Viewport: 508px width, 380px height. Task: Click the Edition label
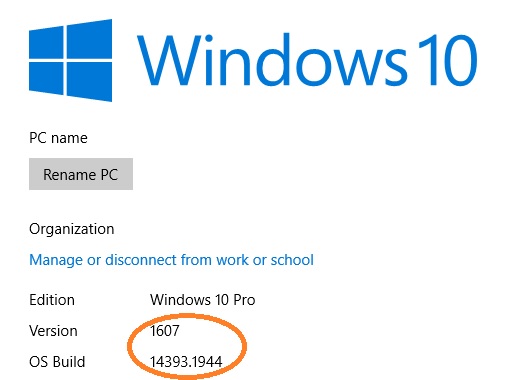coord(52,300)
